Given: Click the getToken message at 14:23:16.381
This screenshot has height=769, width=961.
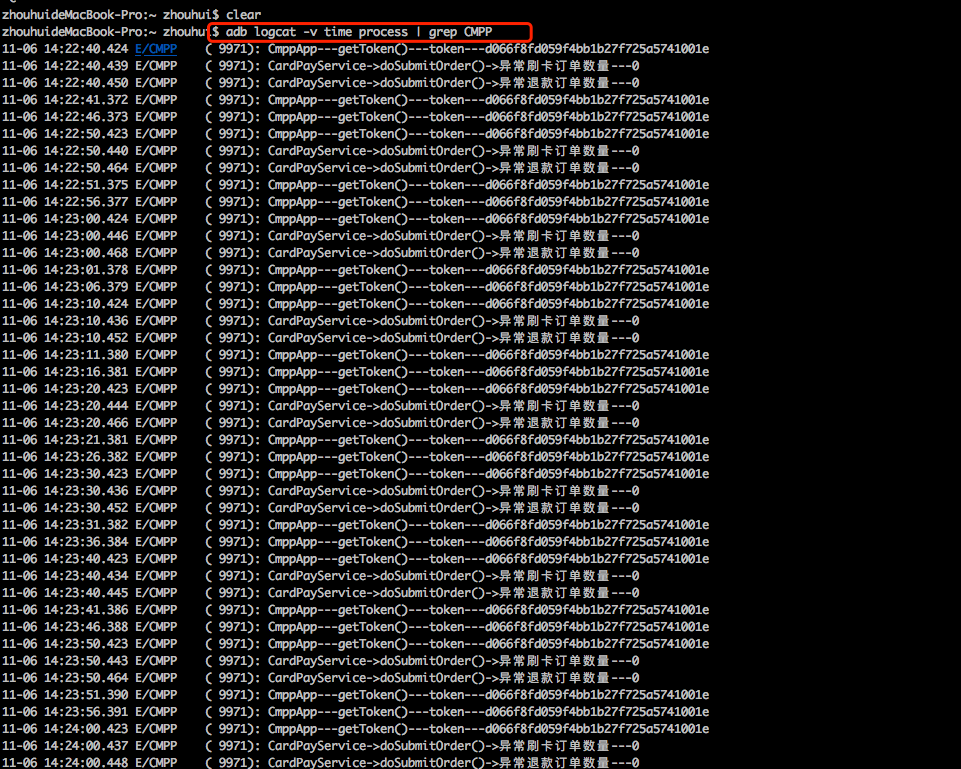Looking at the screenshot, I should [x=488, y=372].
